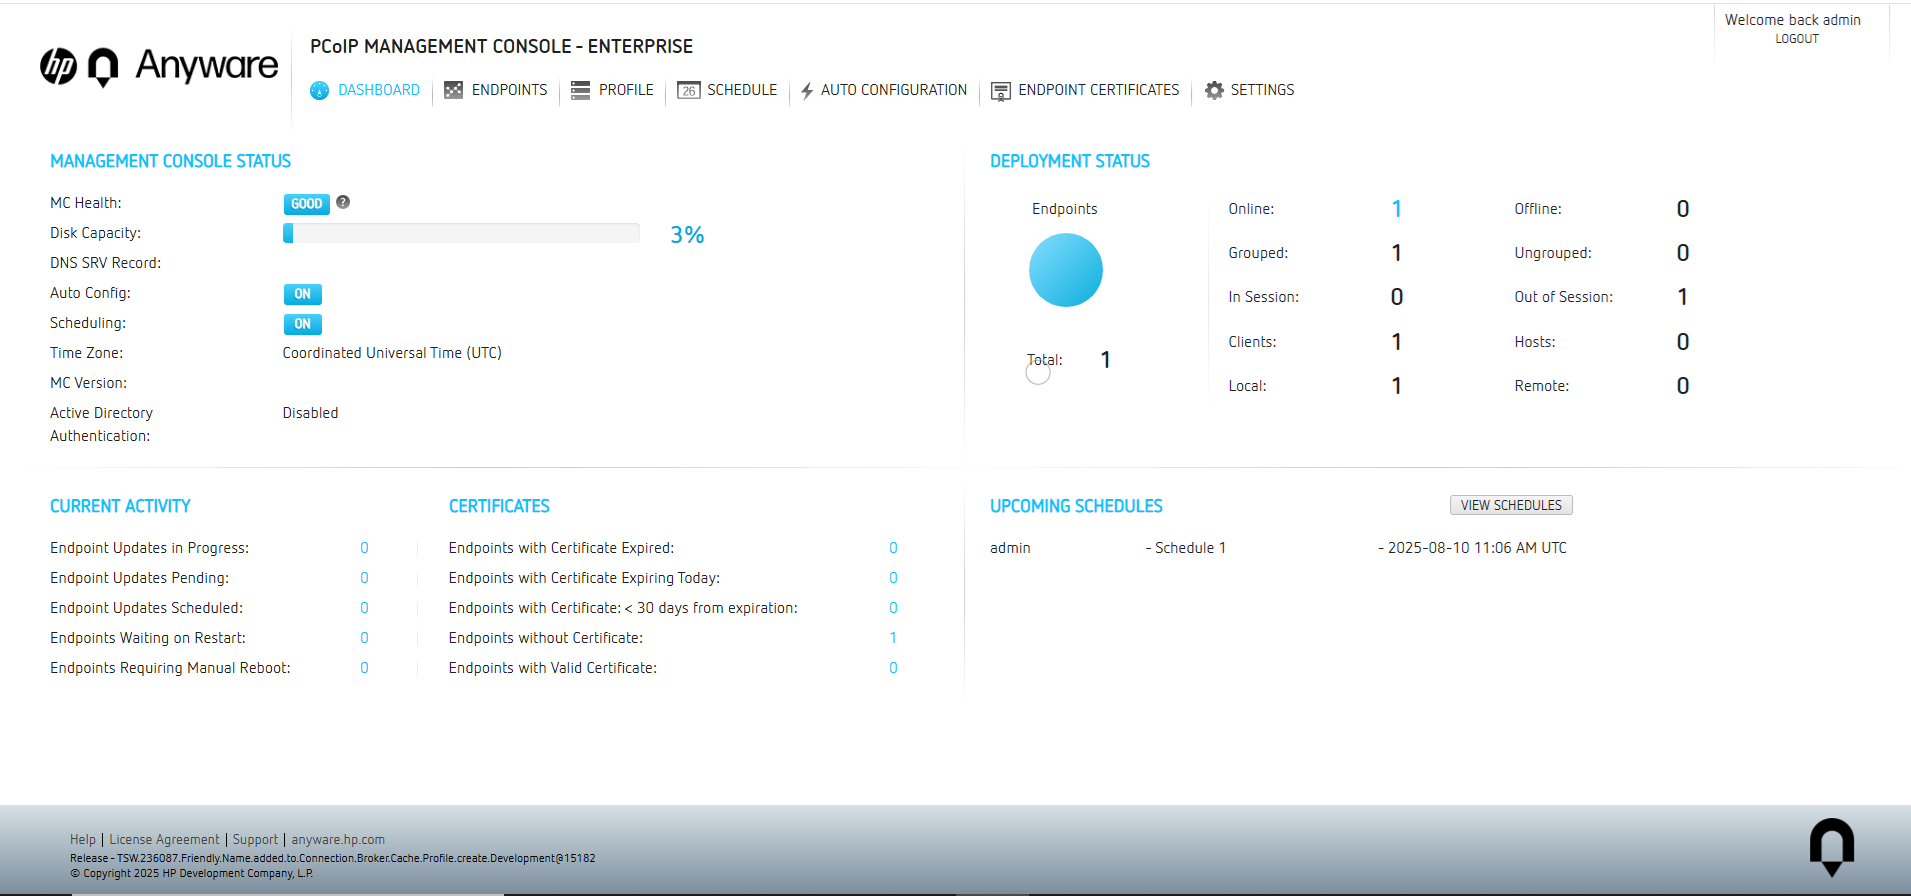Click the HP logo
1911x896 pixels.
[x=58, y=66]
